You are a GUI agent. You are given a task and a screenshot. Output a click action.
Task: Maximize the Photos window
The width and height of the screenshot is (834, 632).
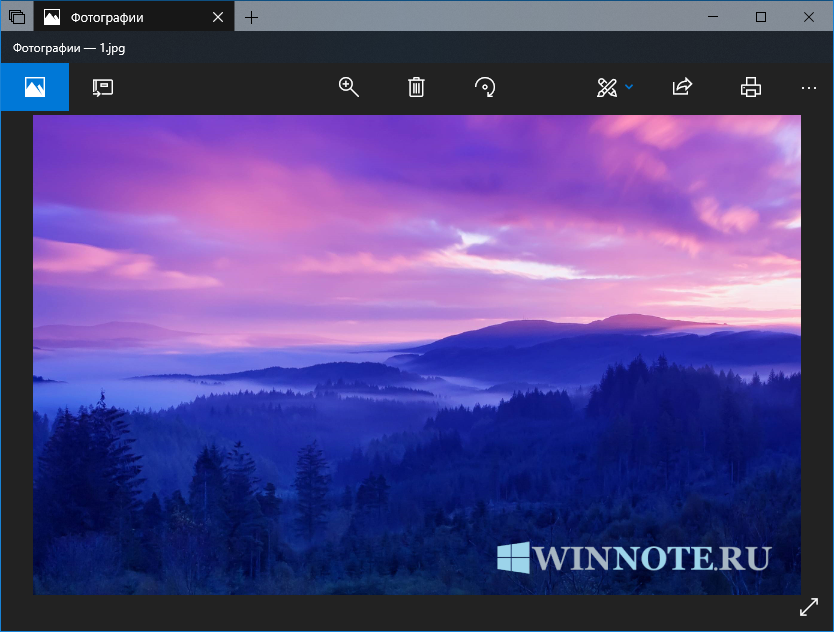coord(761,17)
